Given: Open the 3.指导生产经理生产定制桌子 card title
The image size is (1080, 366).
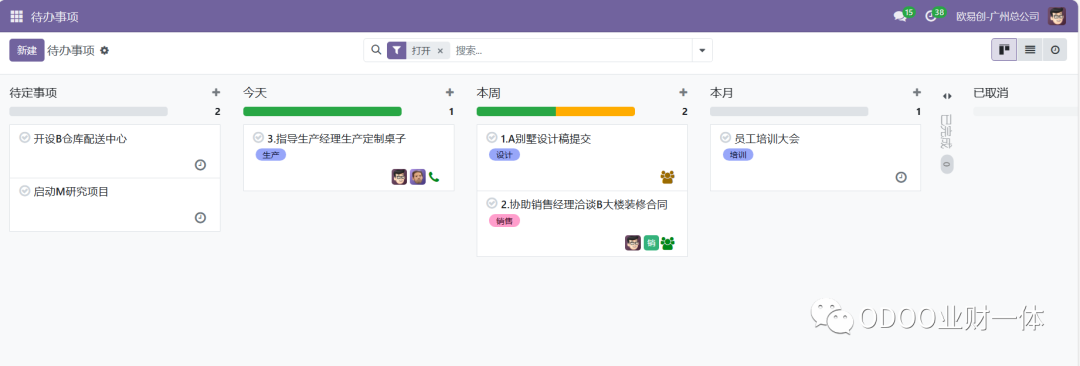Looking at the screenshot, I should click(x=337, y=139).
